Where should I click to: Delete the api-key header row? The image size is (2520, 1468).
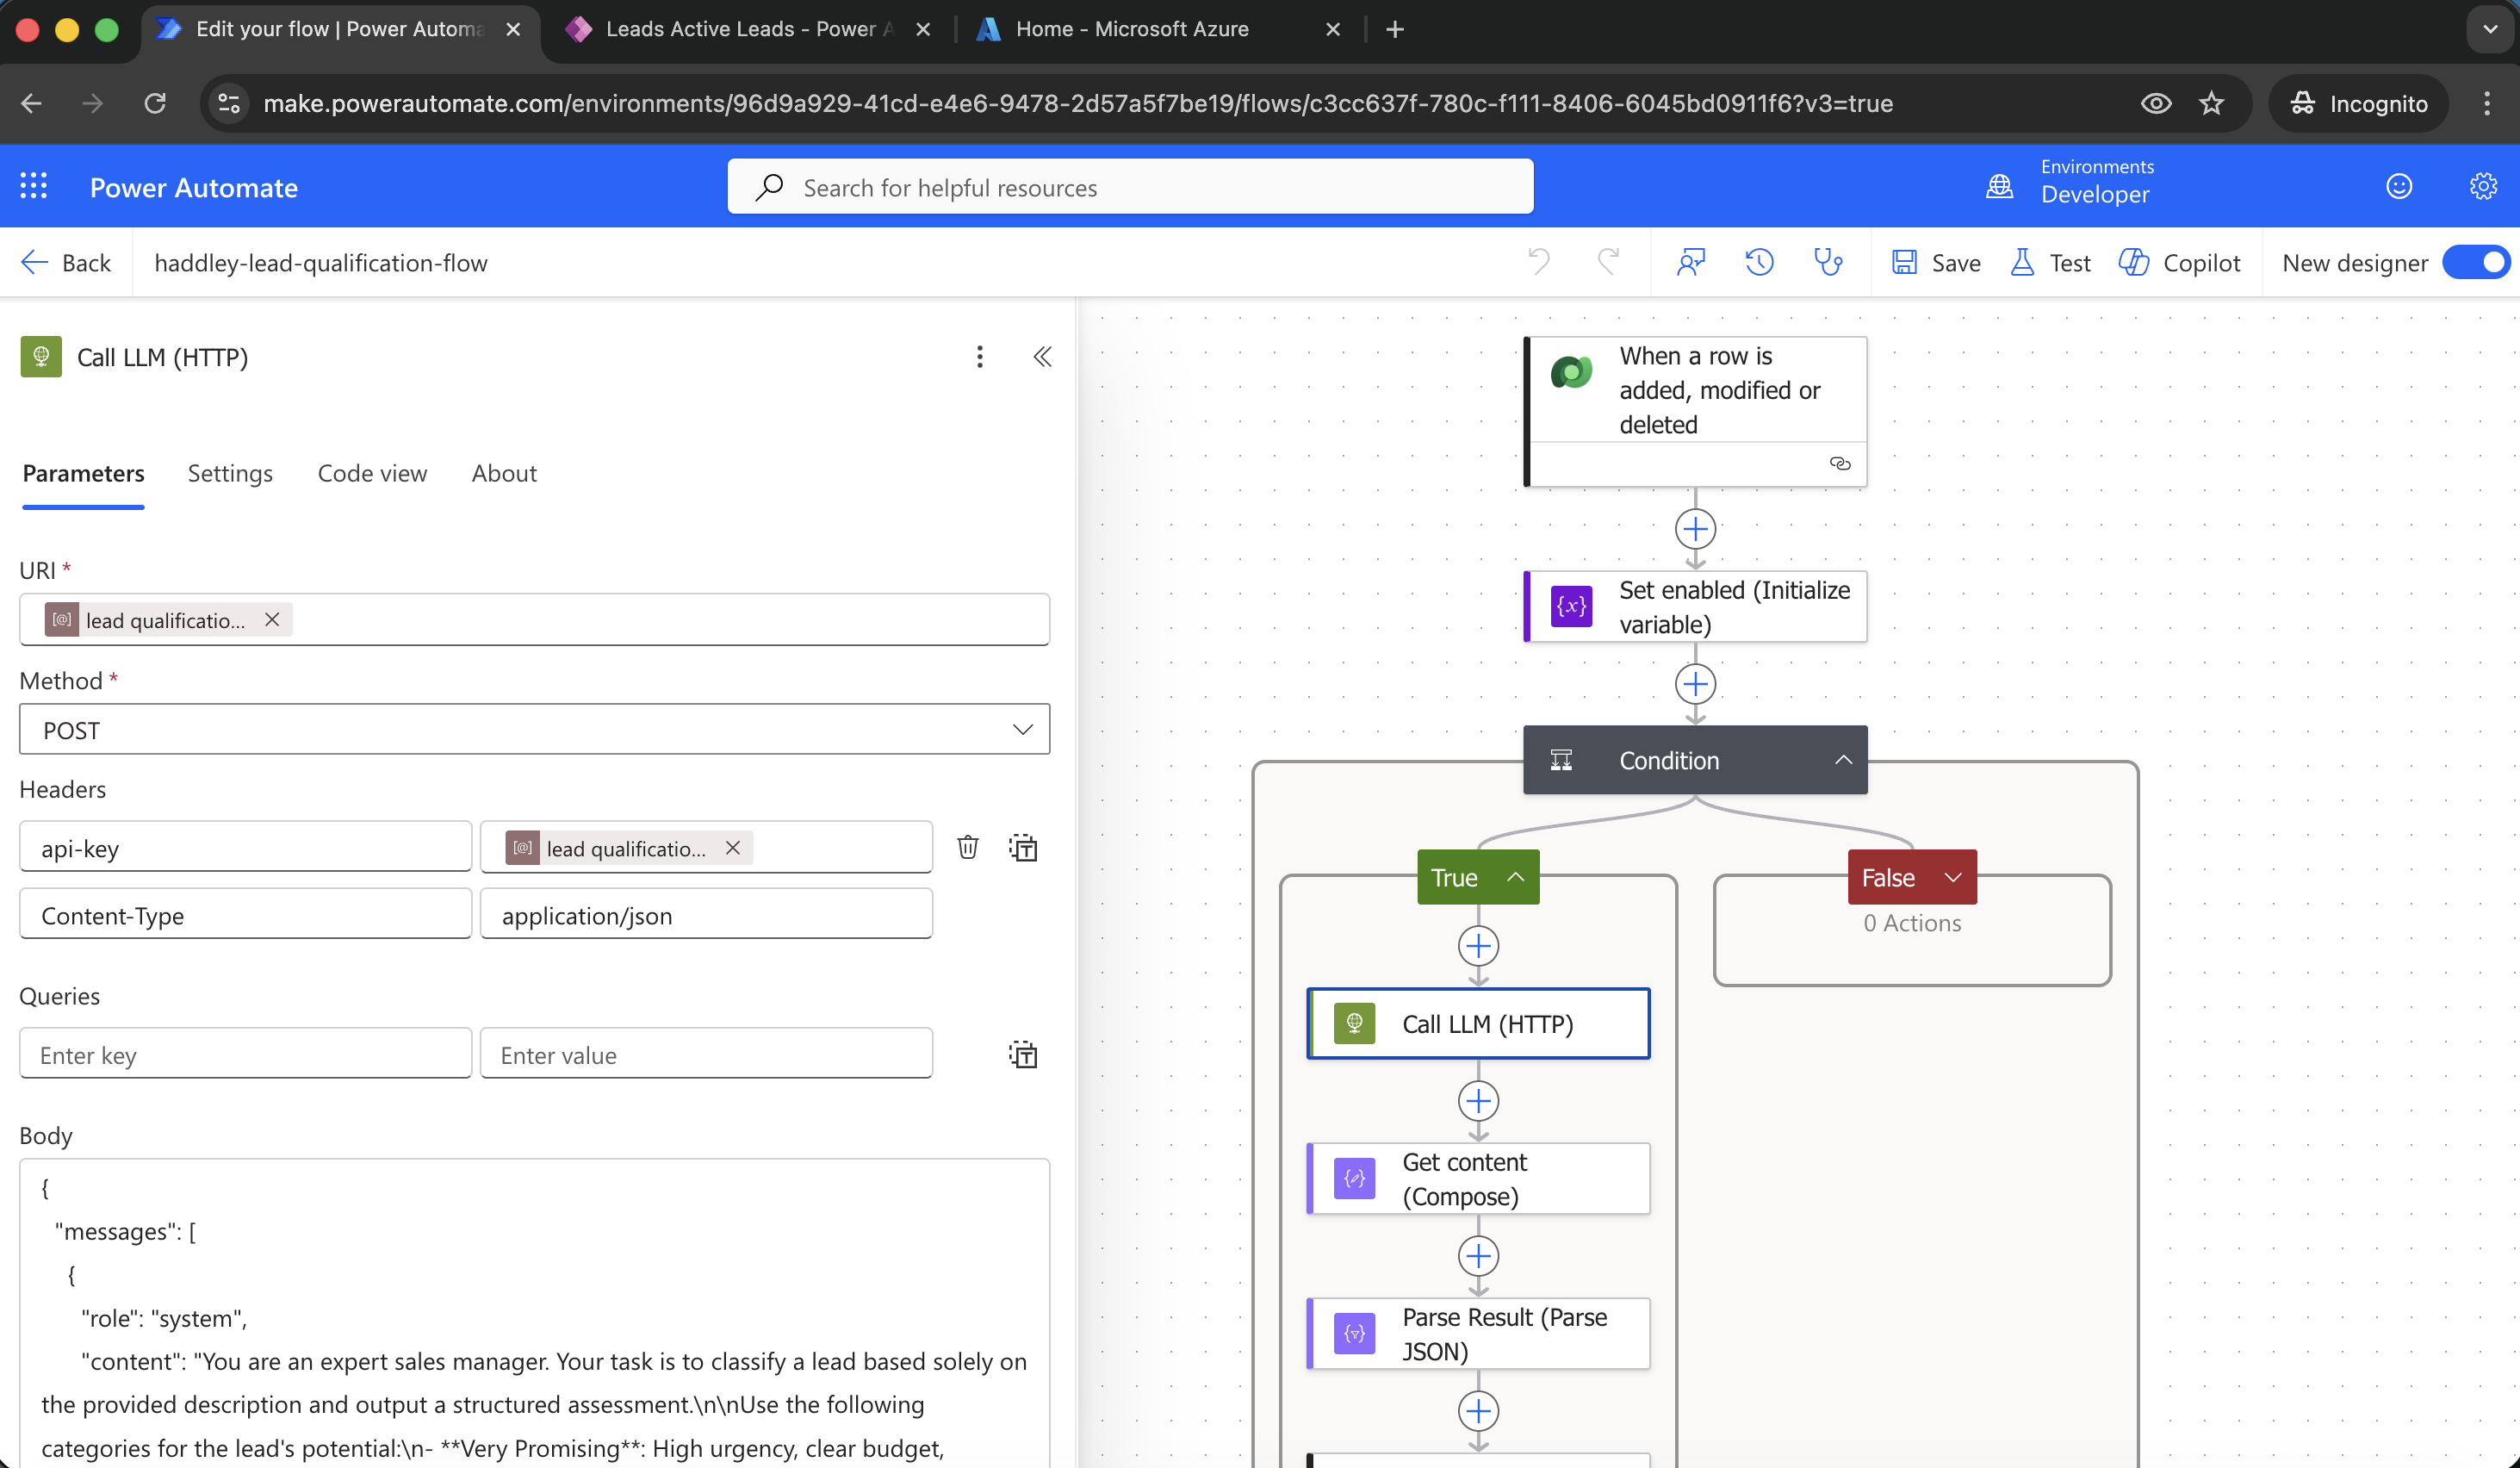(967, 848)
